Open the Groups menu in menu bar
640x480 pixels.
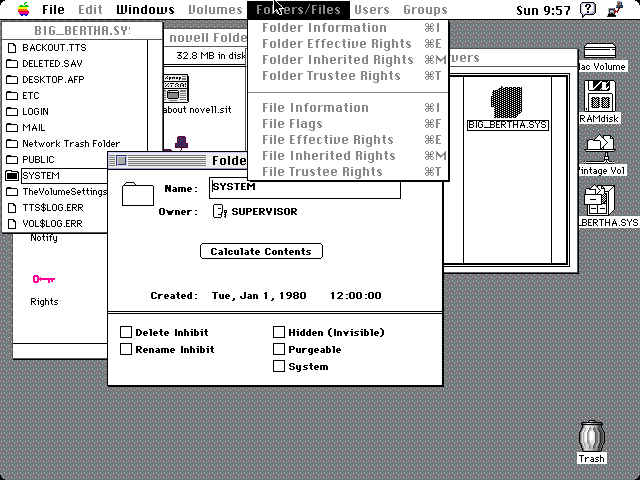[x=425, y=10]
